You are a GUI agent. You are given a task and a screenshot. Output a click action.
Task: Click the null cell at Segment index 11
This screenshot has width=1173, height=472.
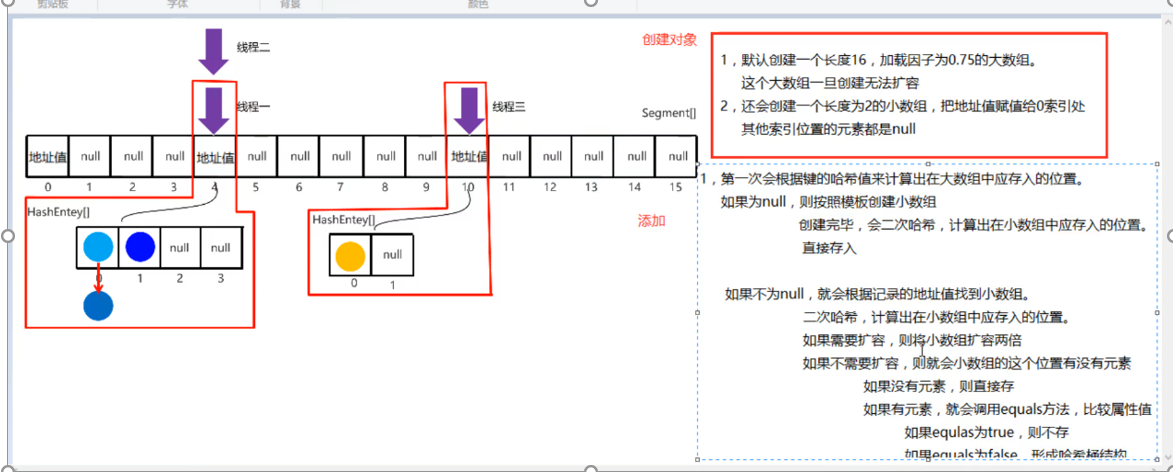tap(511, 157)
